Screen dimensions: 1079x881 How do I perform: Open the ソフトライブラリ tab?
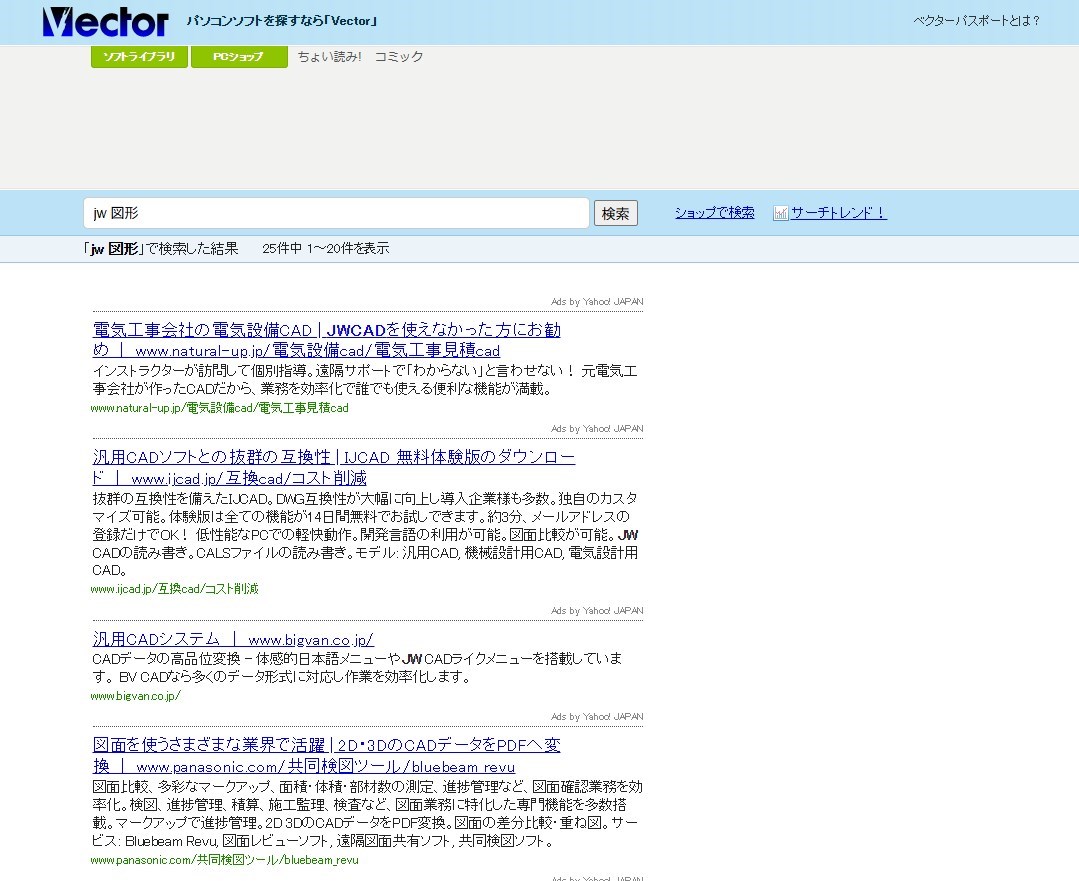pyautogui.click(x=139, y=56)
